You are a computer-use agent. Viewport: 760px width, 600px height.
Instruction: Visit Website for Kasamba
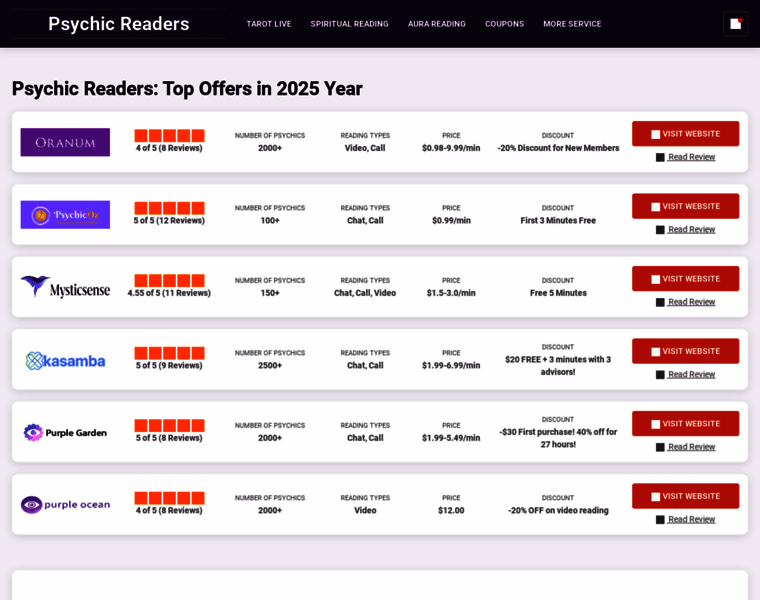[685, 351]
